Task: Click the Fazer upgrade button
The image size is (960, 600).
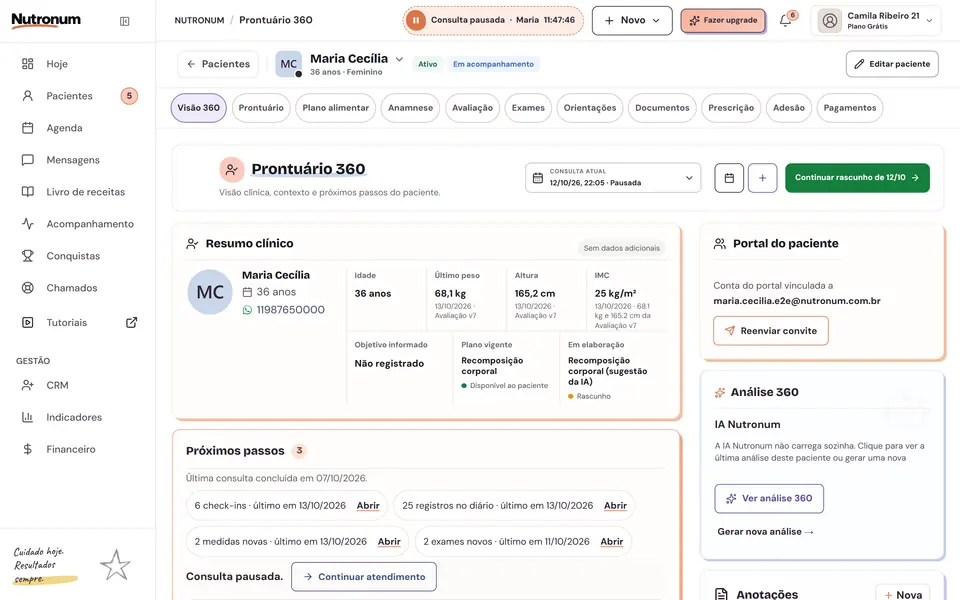Action: click(723, 21)
